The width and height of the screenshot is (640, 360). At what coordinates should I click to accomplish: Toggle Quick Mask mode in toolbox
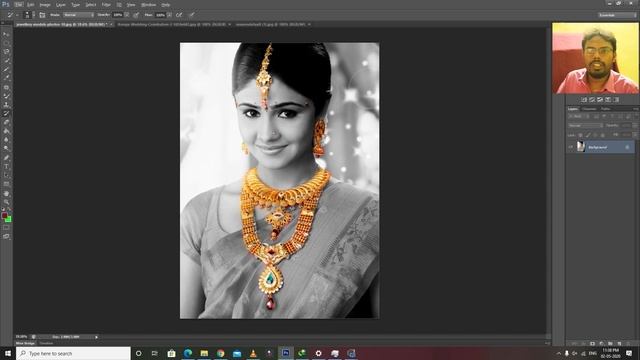pos(6,228)
